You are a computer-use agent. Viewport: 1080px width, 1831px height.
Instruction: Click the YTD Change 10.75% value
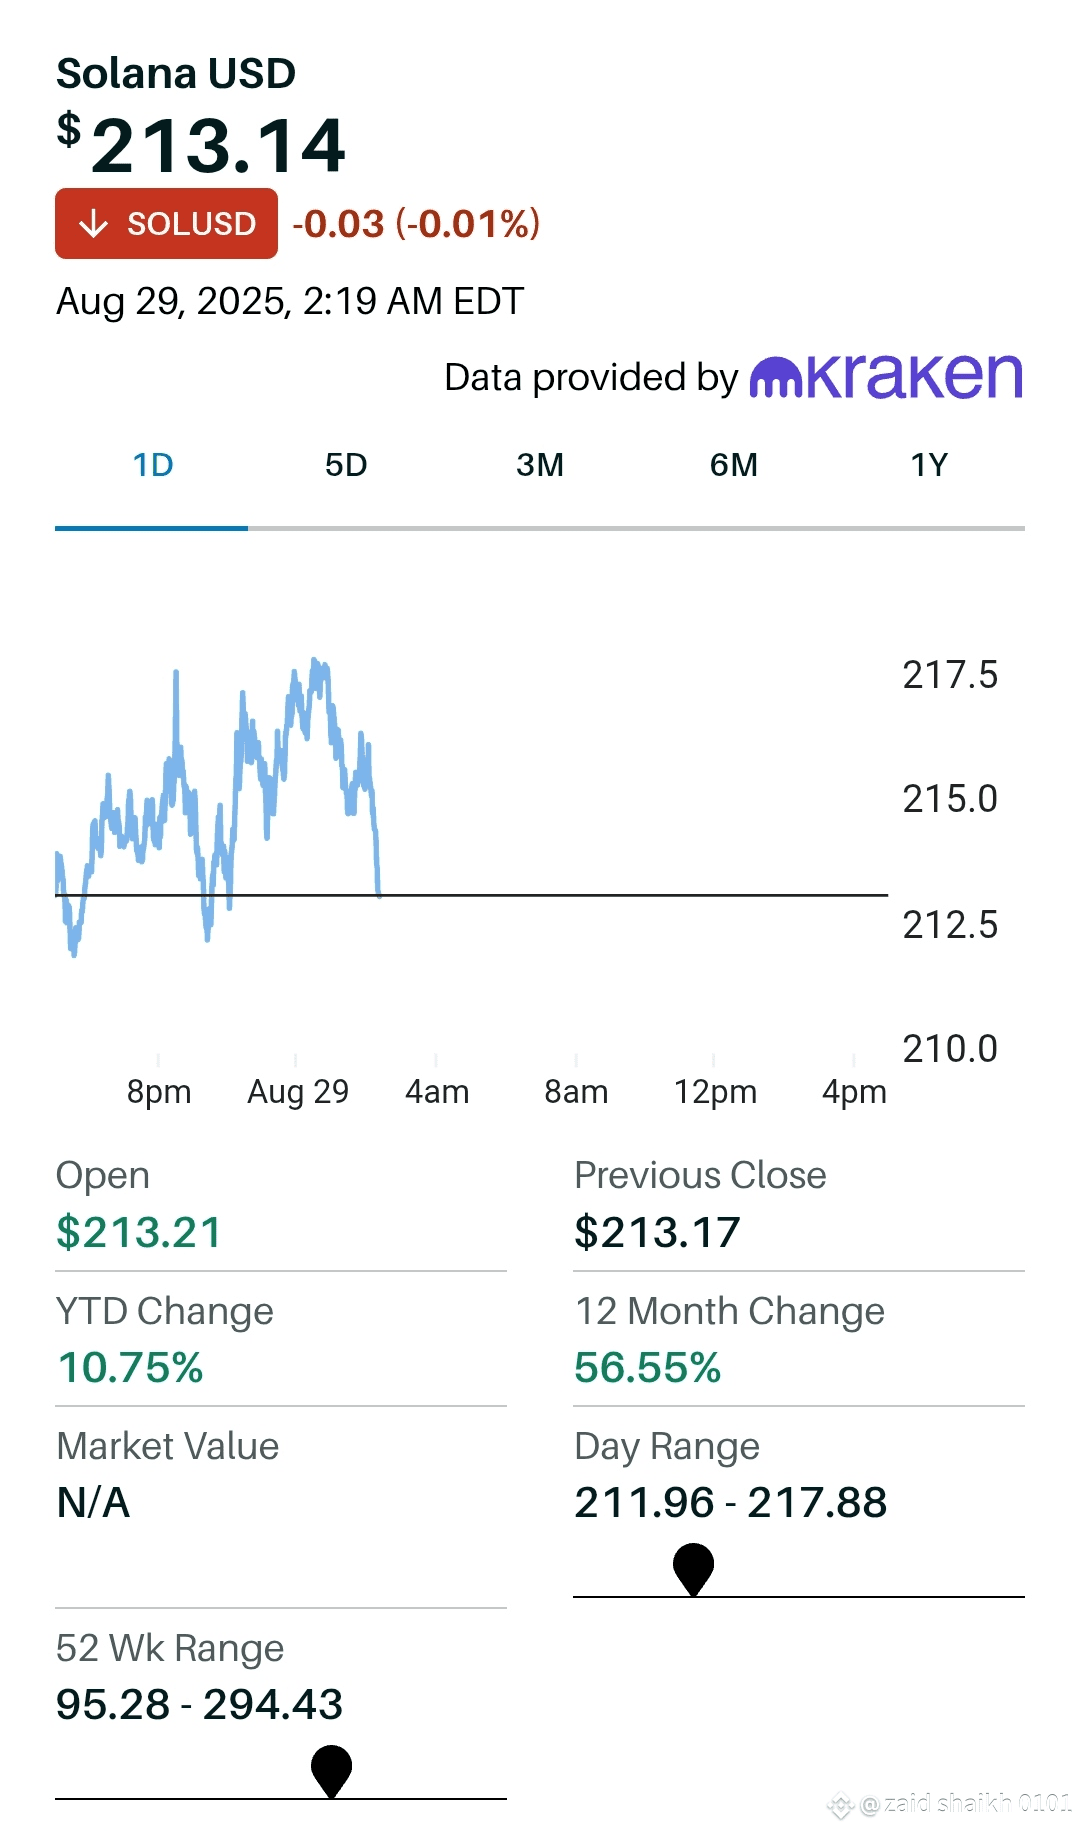point(131,1367)
